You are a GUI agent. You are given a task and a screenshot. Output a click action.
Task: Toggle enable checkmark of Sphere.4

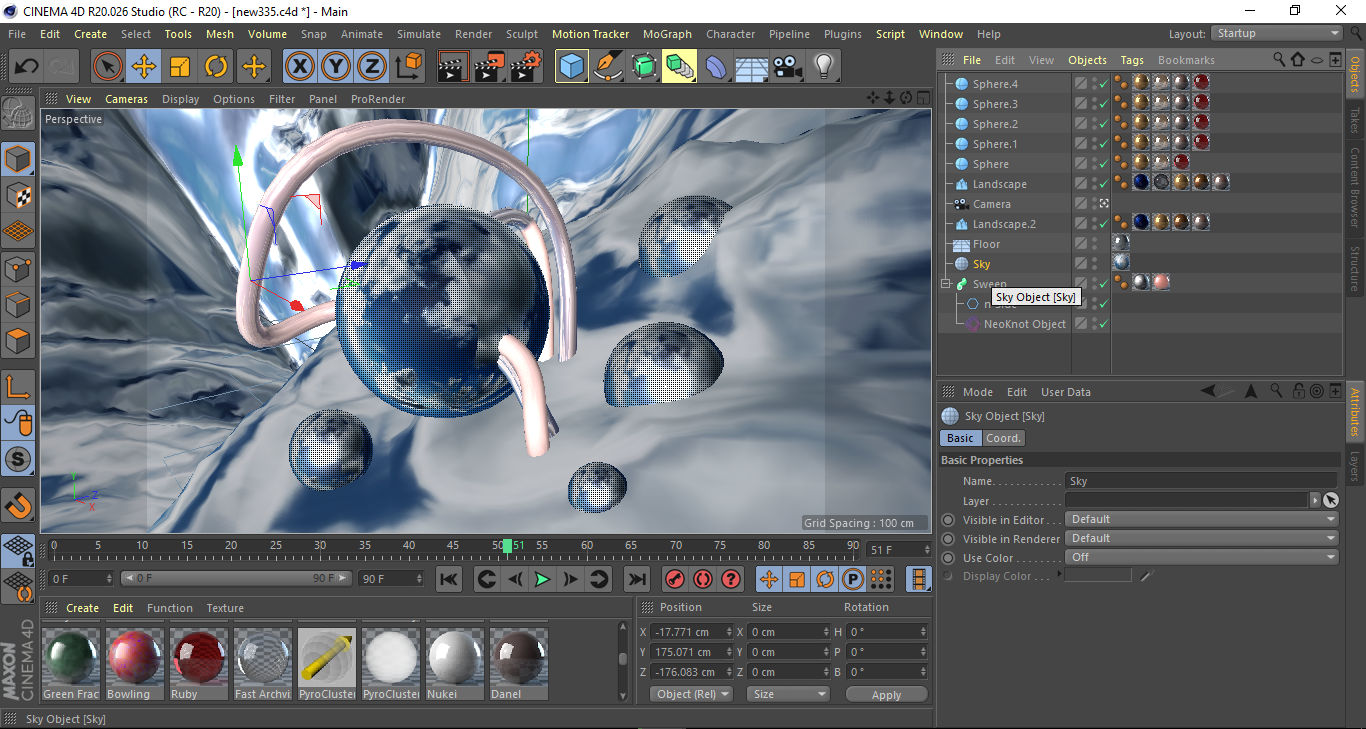coord(1103,84)
